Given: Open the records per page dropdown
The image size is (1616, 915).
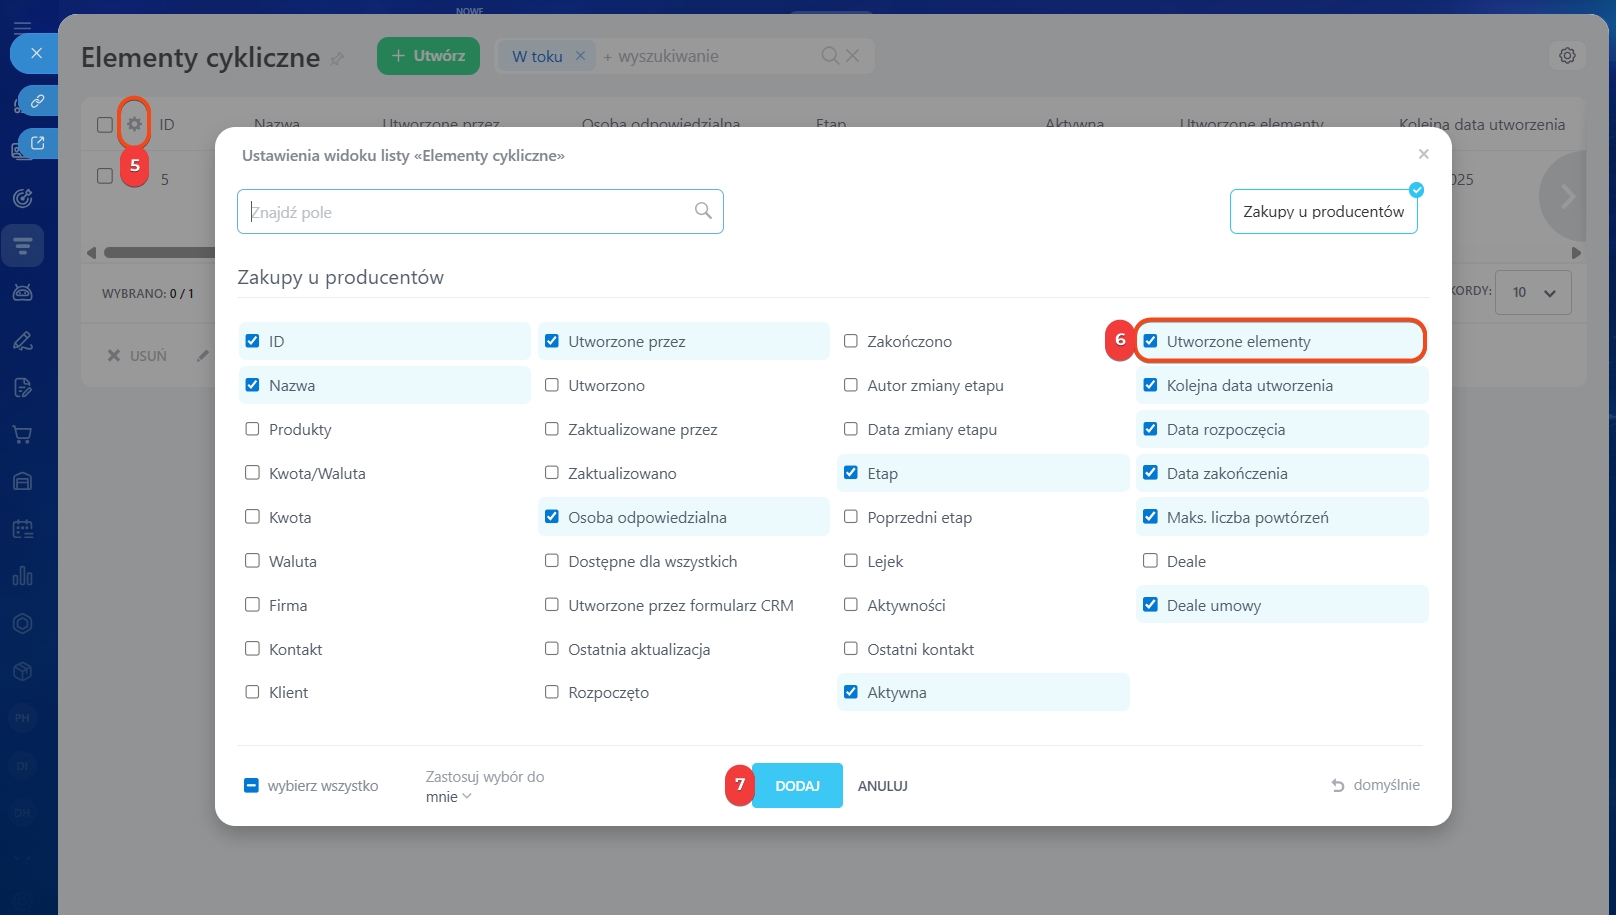Looking at the screenshot, I should tap(1532, 293).
